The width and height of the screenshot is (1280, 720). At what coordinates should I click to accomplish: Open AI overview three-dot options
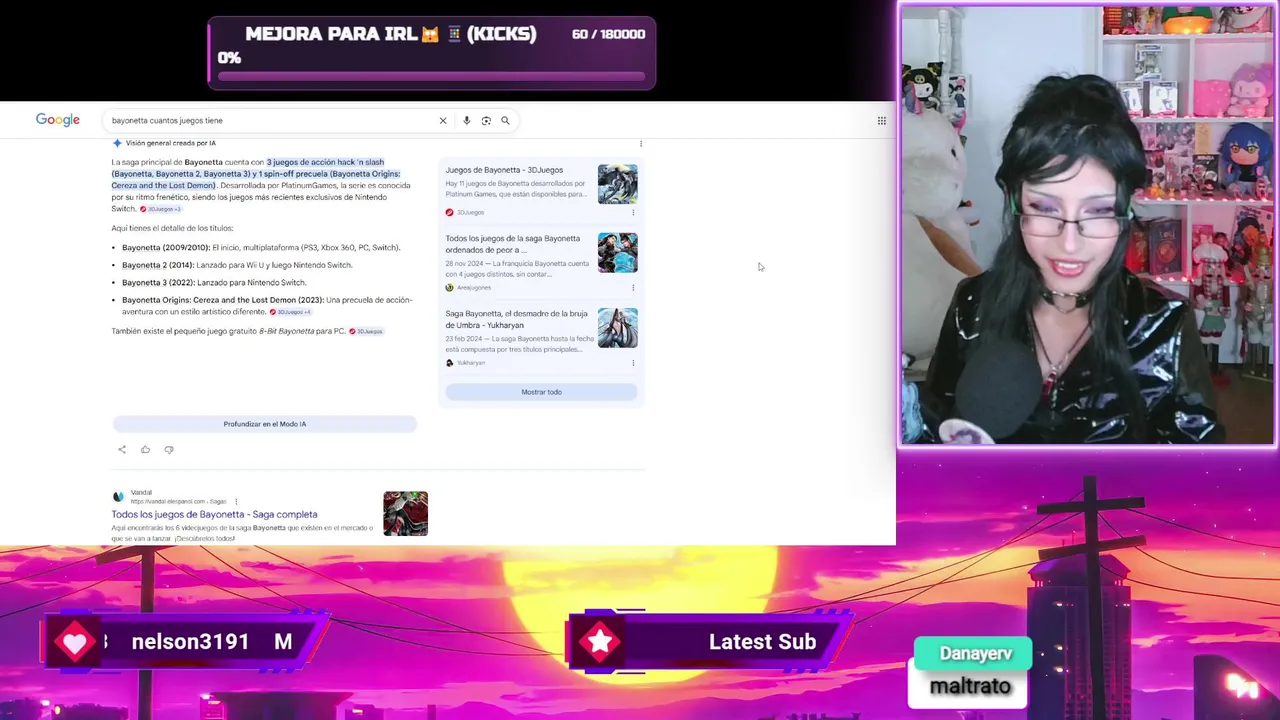(x=641, y=144)
